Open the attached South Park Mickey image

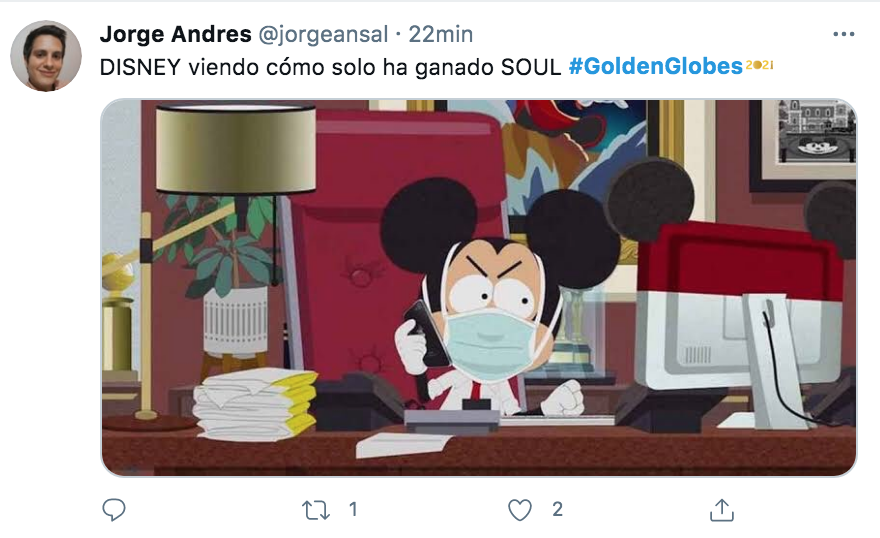click(479, 288)
